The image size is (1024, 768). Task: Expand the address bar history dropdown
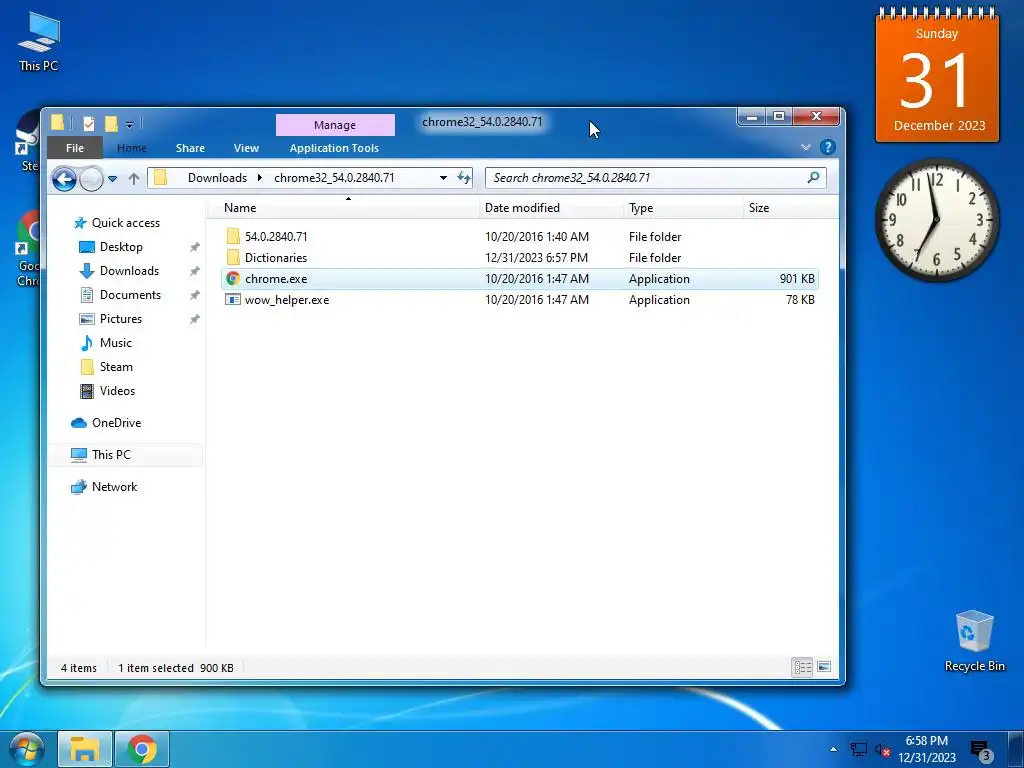point(443,178)
